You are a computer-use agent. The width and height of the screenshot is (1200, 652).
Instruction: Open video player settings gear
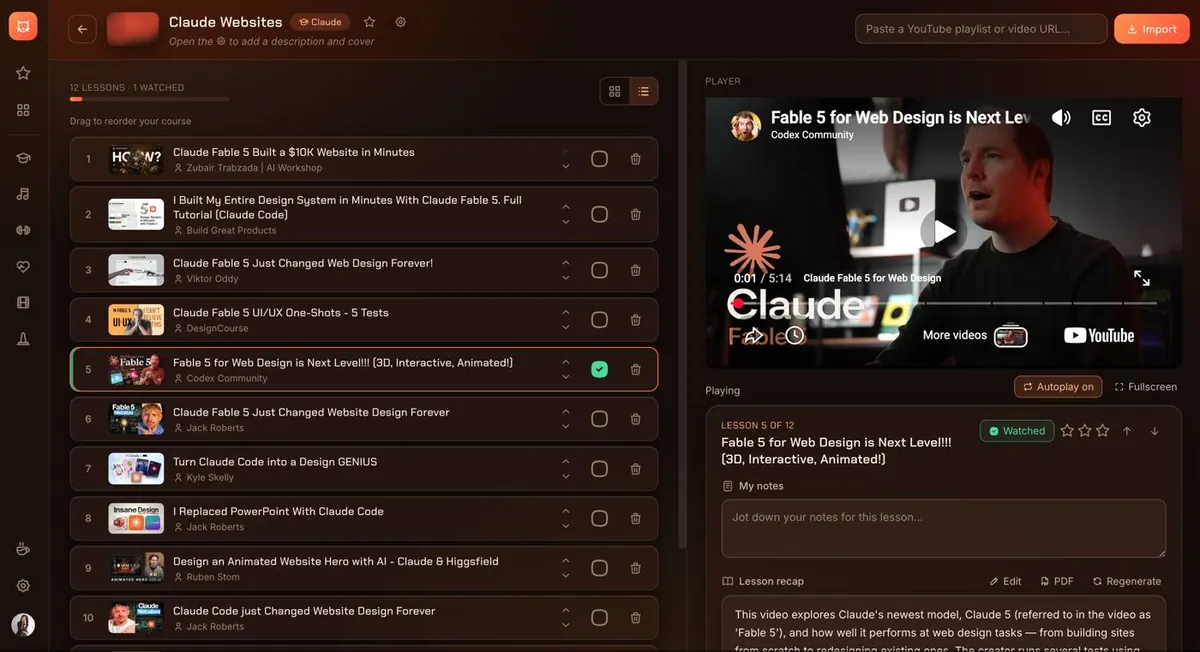pos(1142,118)
